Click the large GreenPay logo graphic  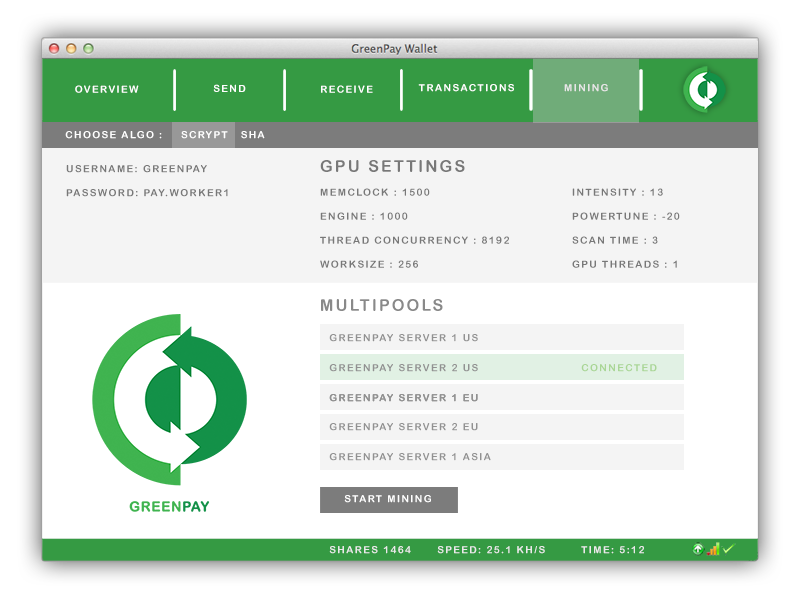coord(169,399)
